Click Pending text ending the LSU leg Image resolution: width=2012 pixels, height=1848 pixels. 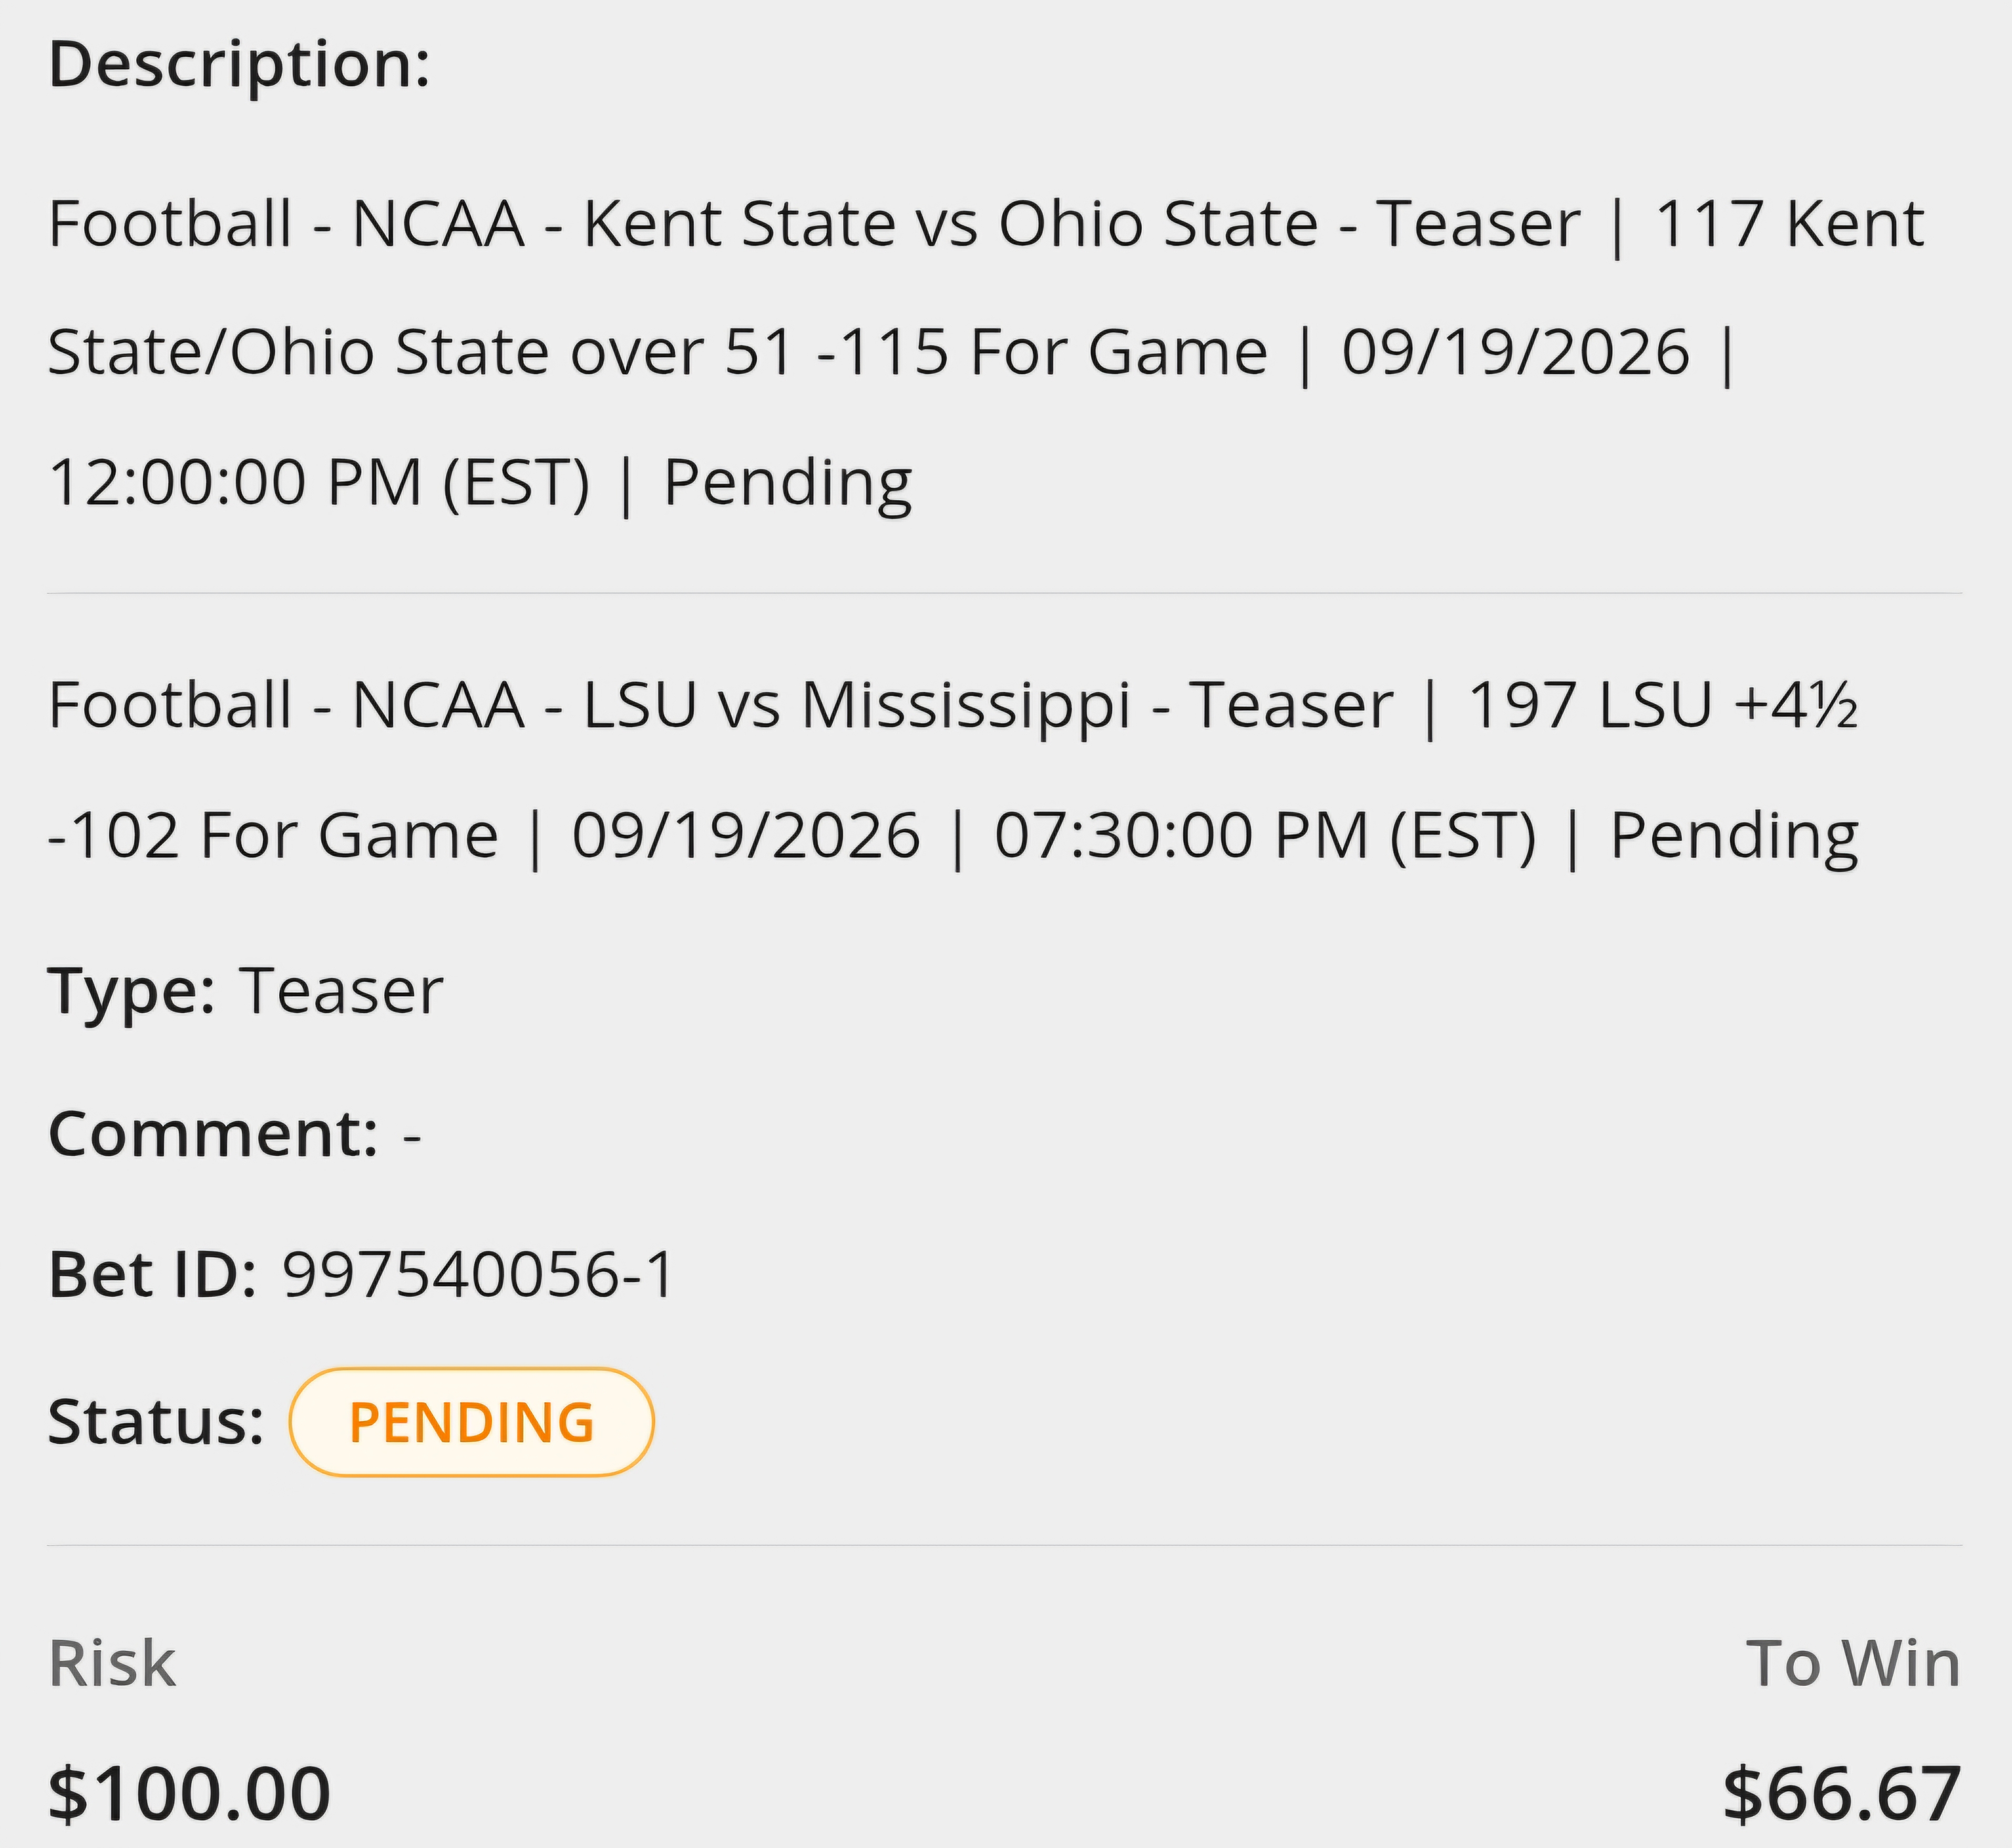[x=1735, y=836]
